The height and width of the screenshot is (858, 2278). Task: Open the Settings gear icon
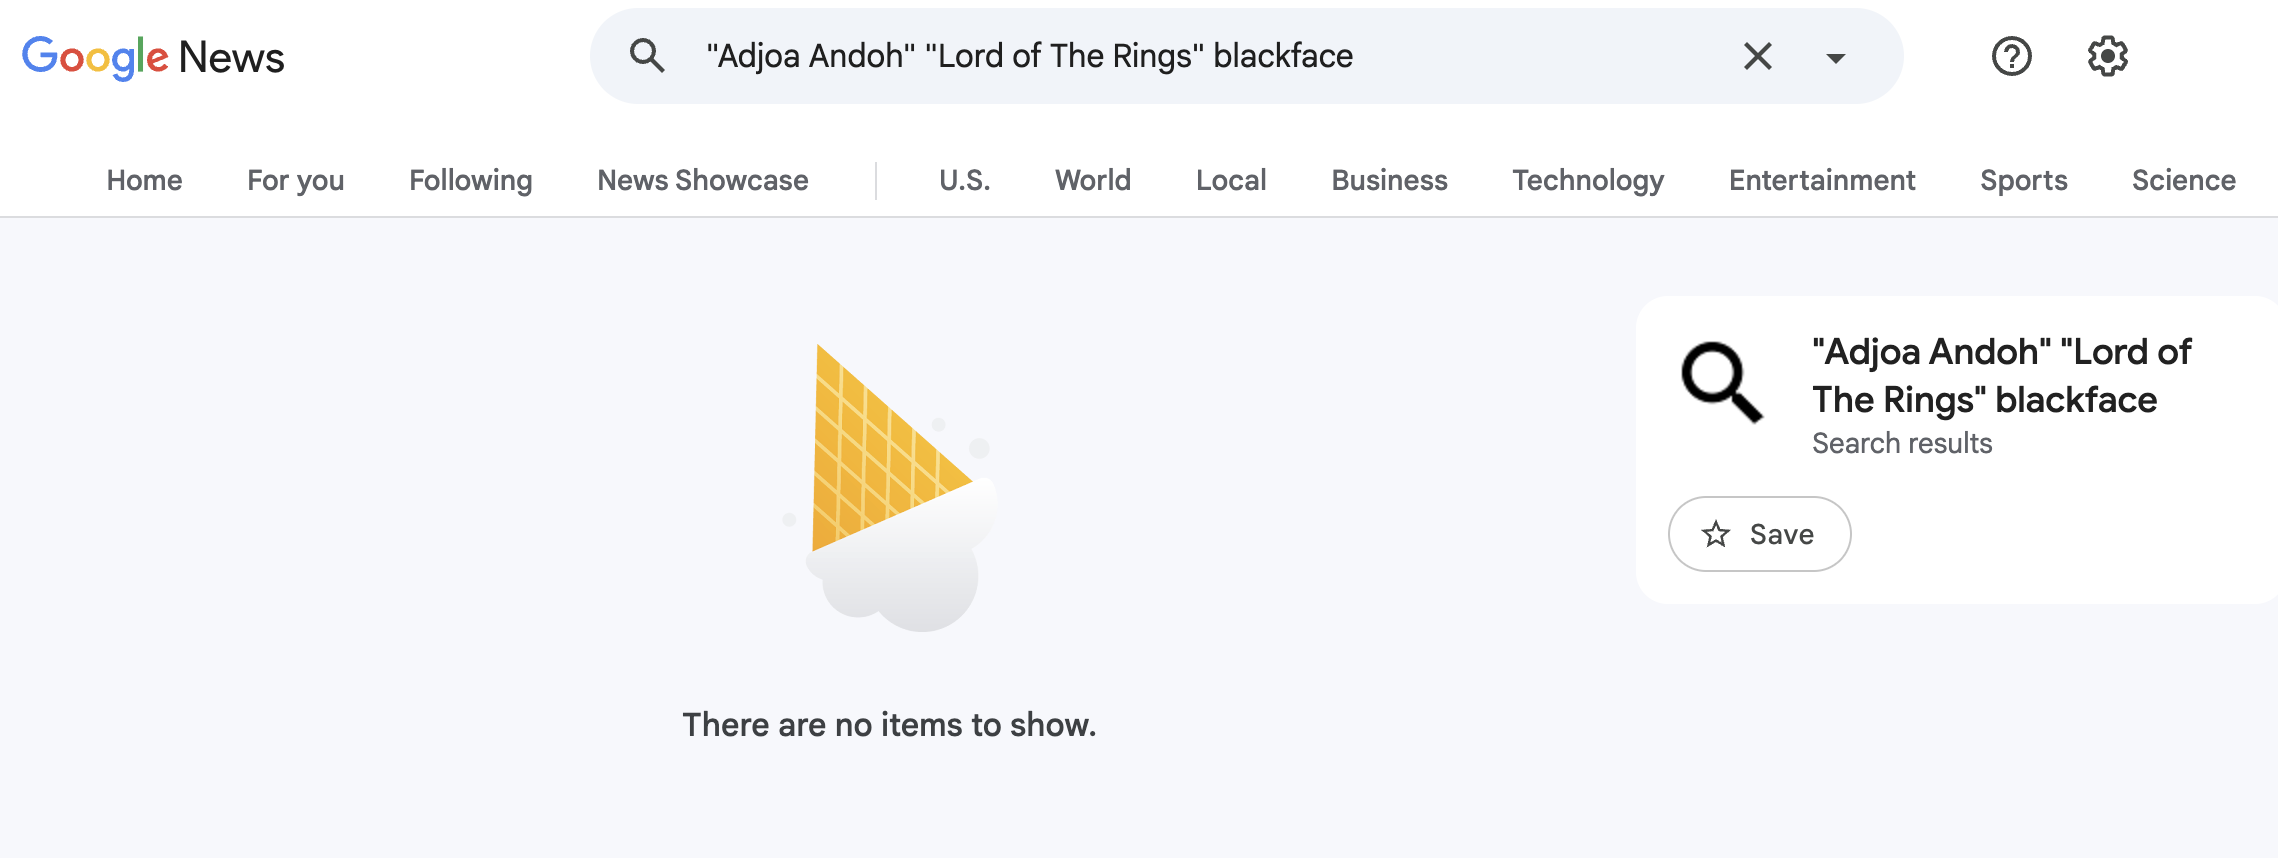[2107, 56]
